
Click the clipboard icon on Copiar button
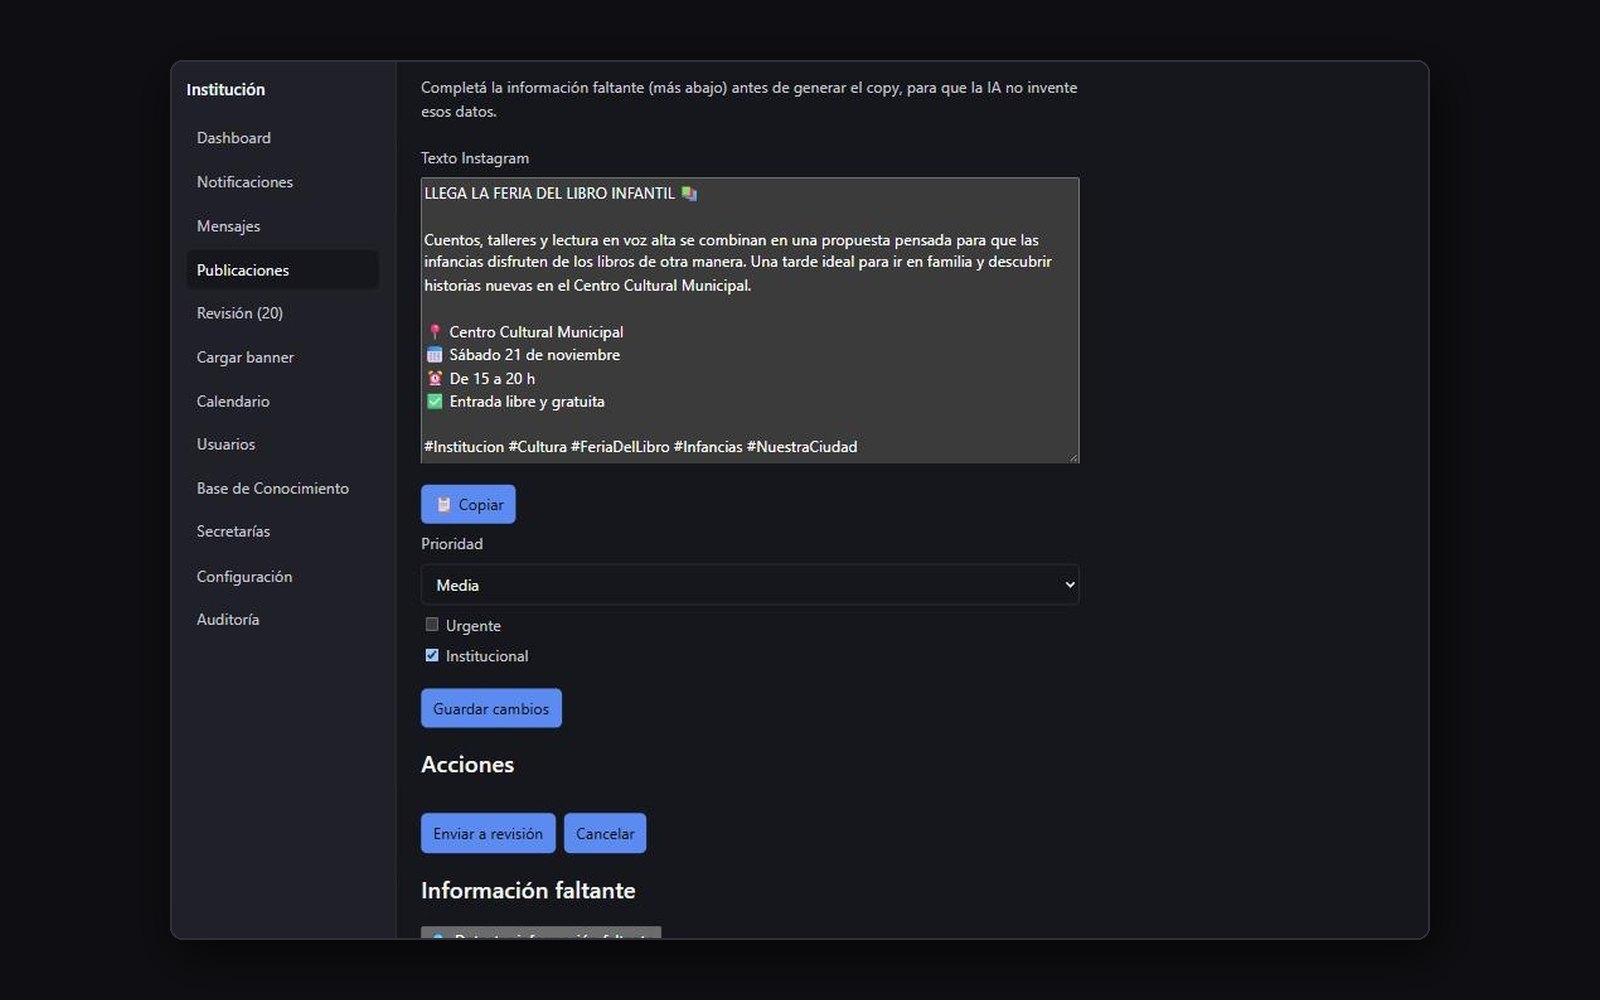click(x=443, y=505)
